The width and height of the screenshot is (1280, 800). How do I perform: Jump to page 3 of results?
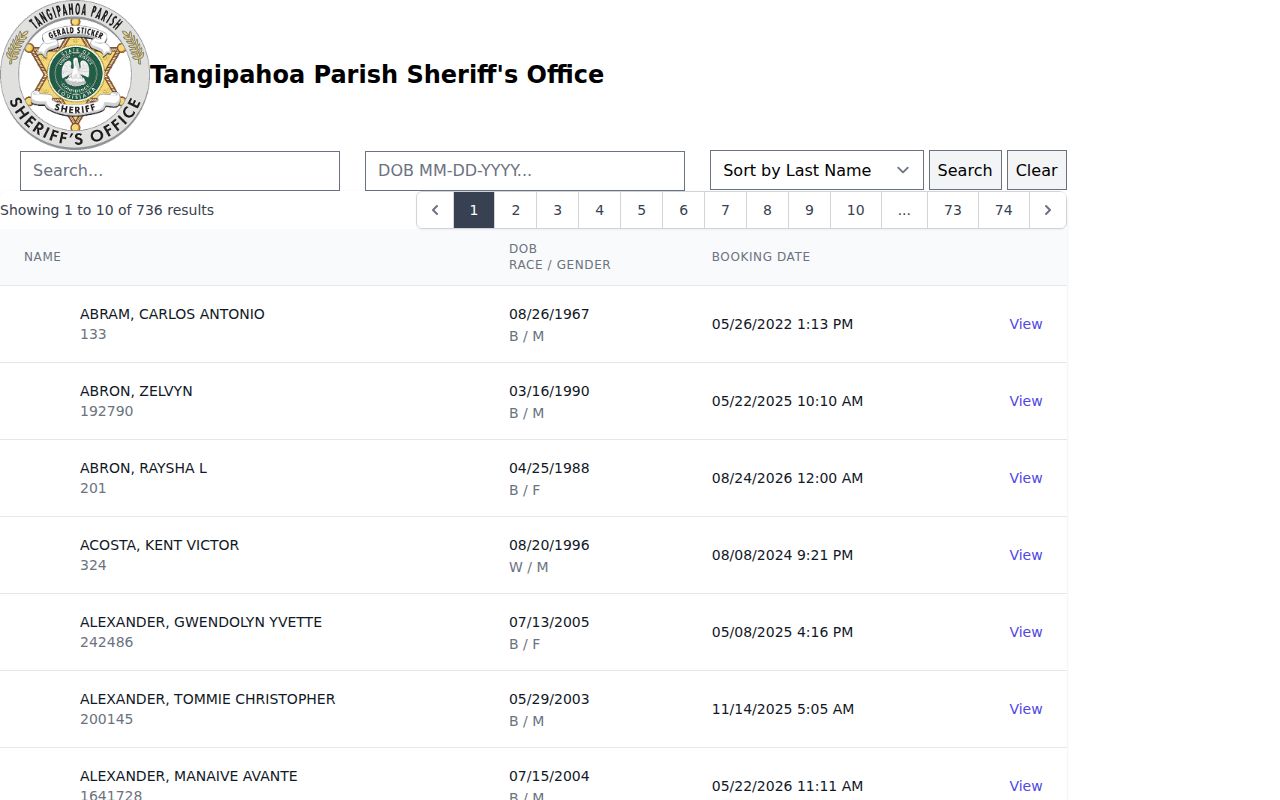558,210
